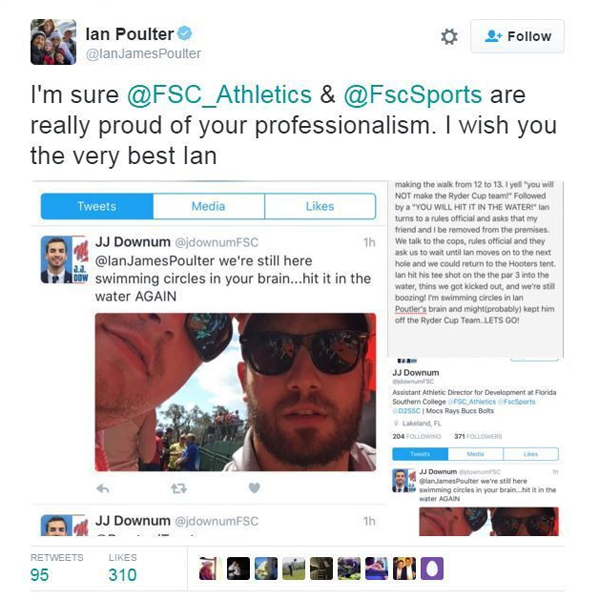
Task: Open the @FscSports mention link
Action: click(412, 96)
